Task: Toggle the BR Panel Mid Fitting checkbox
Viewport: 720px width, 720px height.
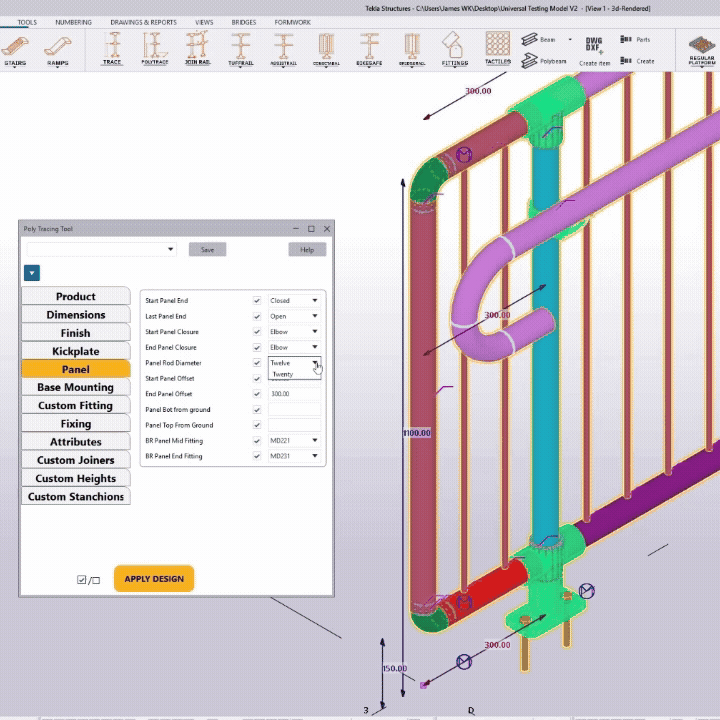Action: click(x=257, y=441)
